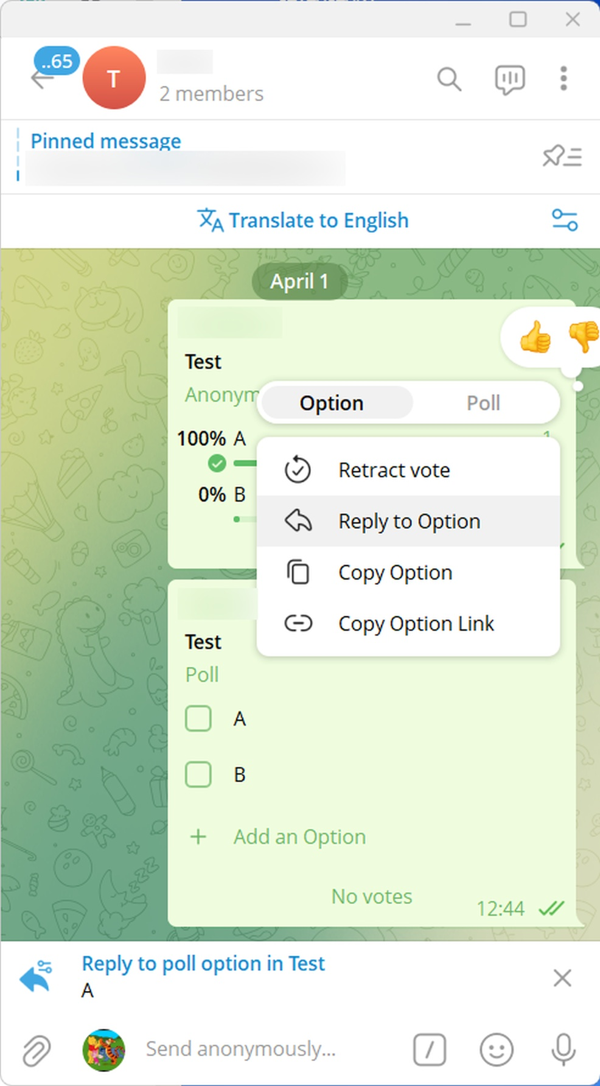Start voice recording with microphone icon
The width and height of the screenshot is (600, 1086).
[x=563, y=1049]
